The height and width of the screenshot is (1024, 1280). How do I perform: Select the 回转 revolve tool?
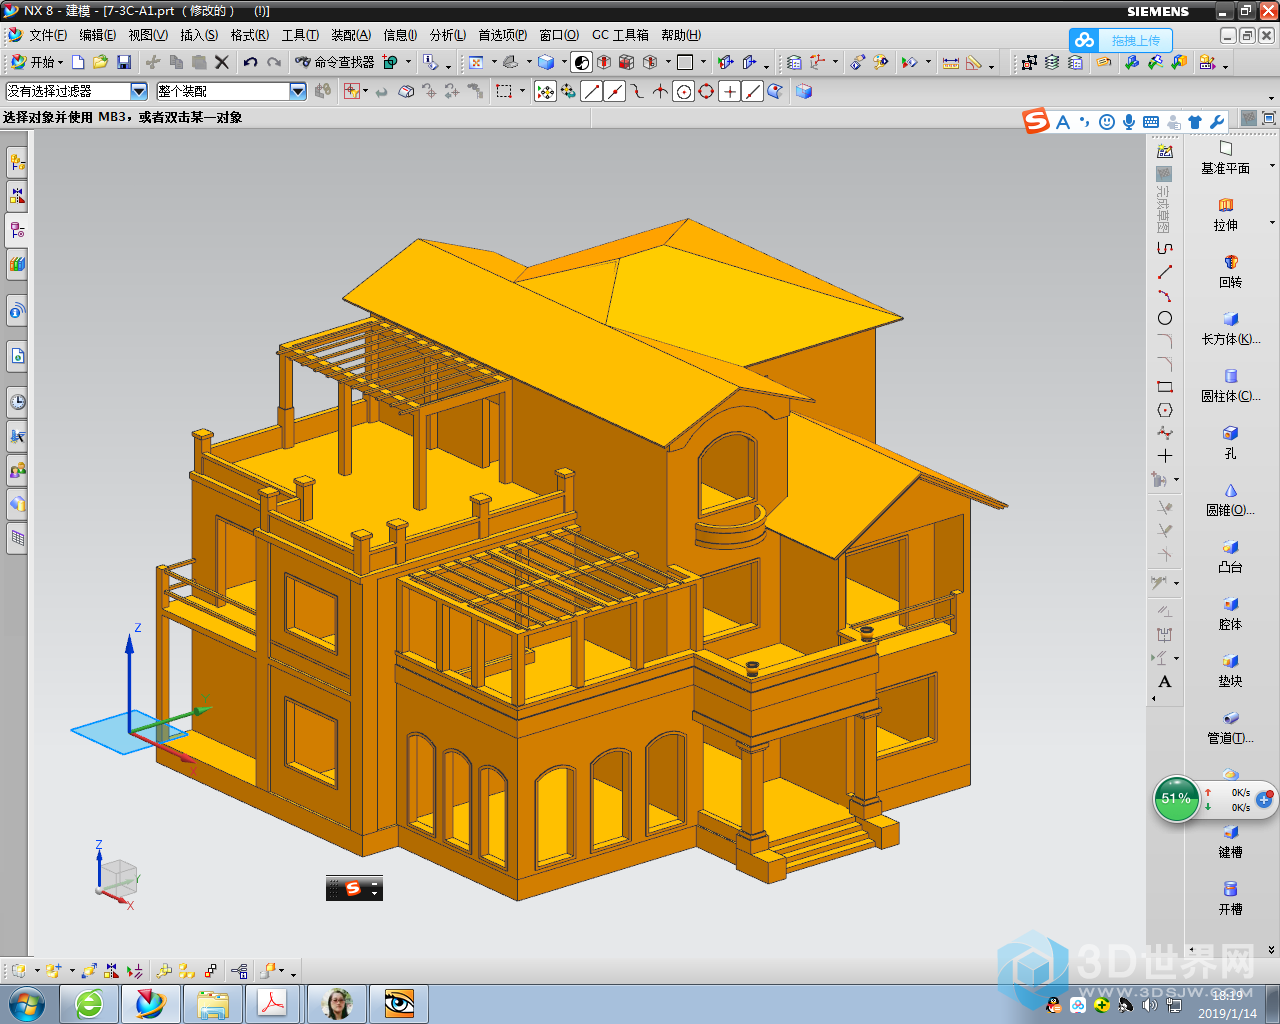[x=1230, y=272]
